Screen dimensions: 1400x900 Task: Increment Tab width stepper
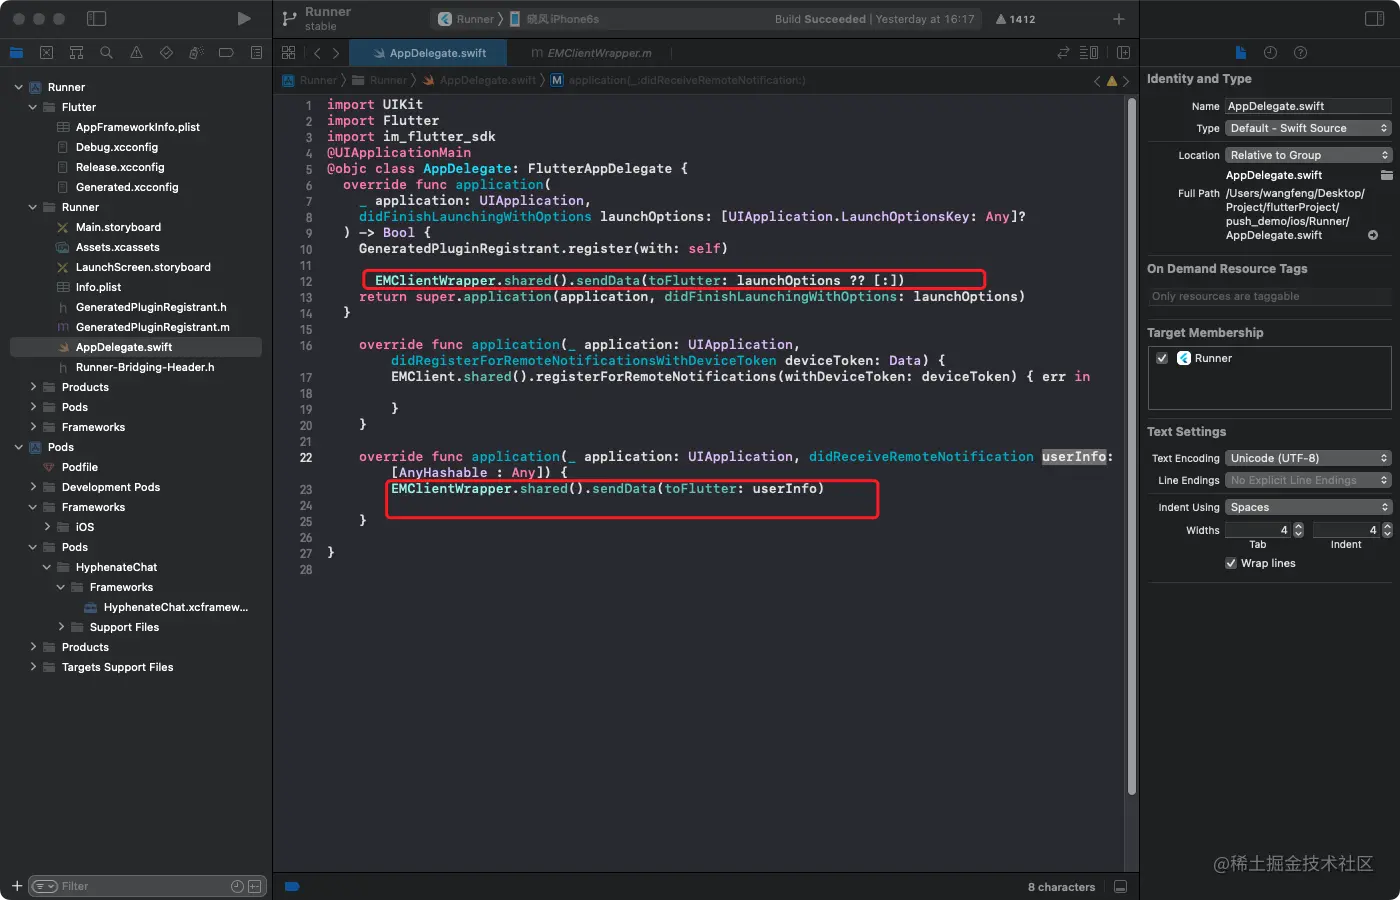[x=1298, y=527]
